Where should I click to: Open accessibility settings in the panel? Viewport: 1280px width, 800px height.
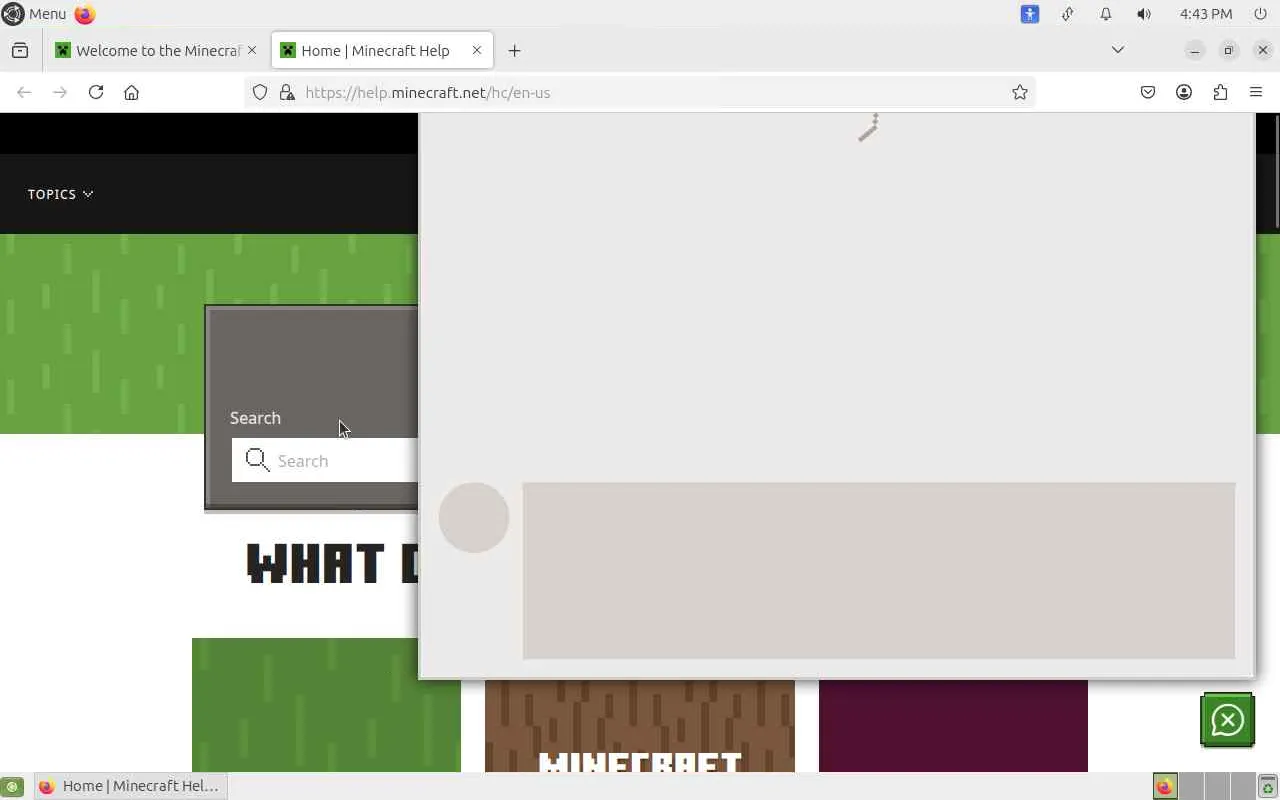pos(1030,14)
